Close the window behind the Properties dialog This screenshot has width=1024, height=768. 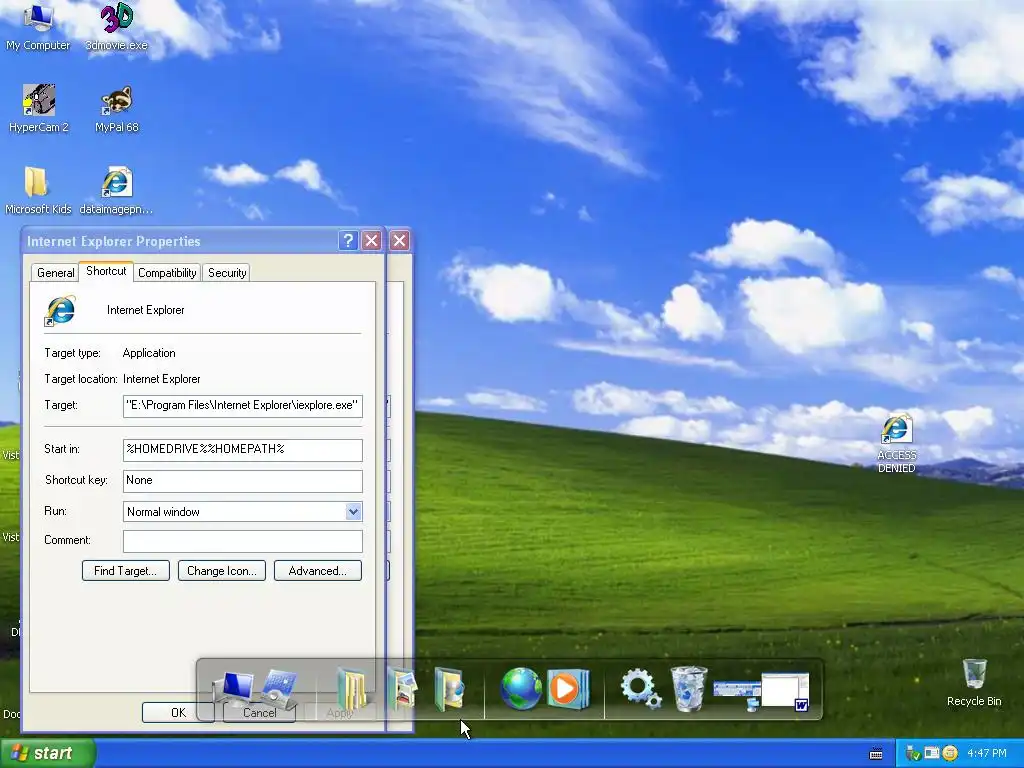[x=400, y=241]
